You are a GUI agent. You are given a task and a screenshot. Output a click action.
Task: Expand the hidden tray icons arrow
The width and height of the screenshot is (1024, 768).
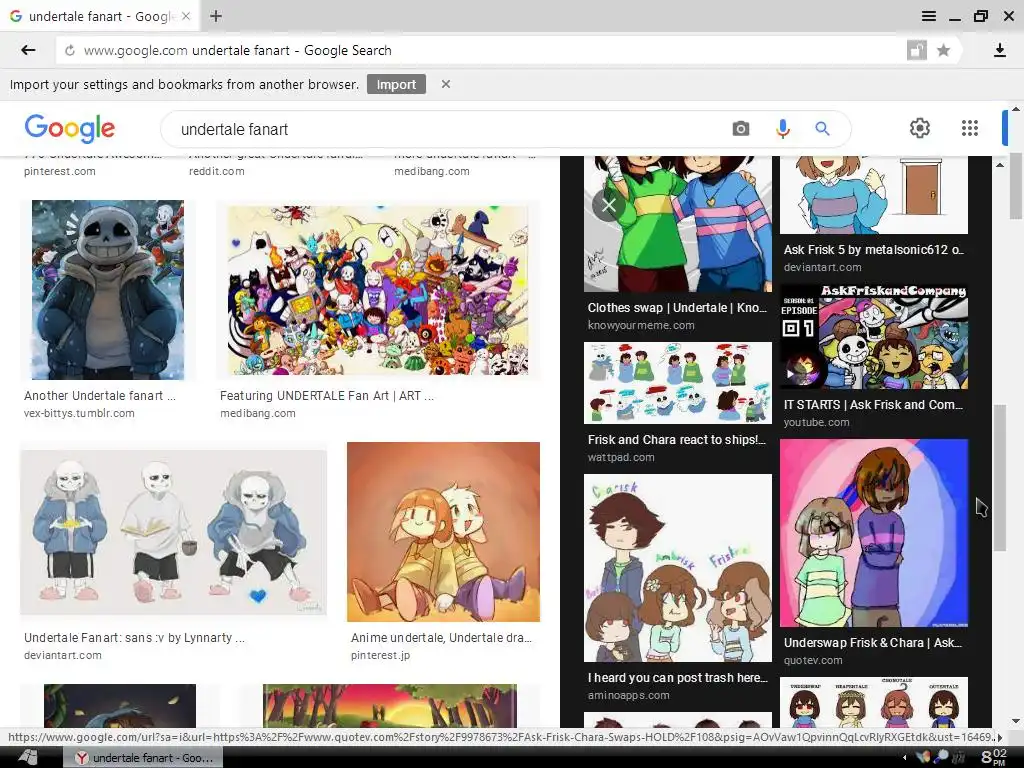click(904, 758)
